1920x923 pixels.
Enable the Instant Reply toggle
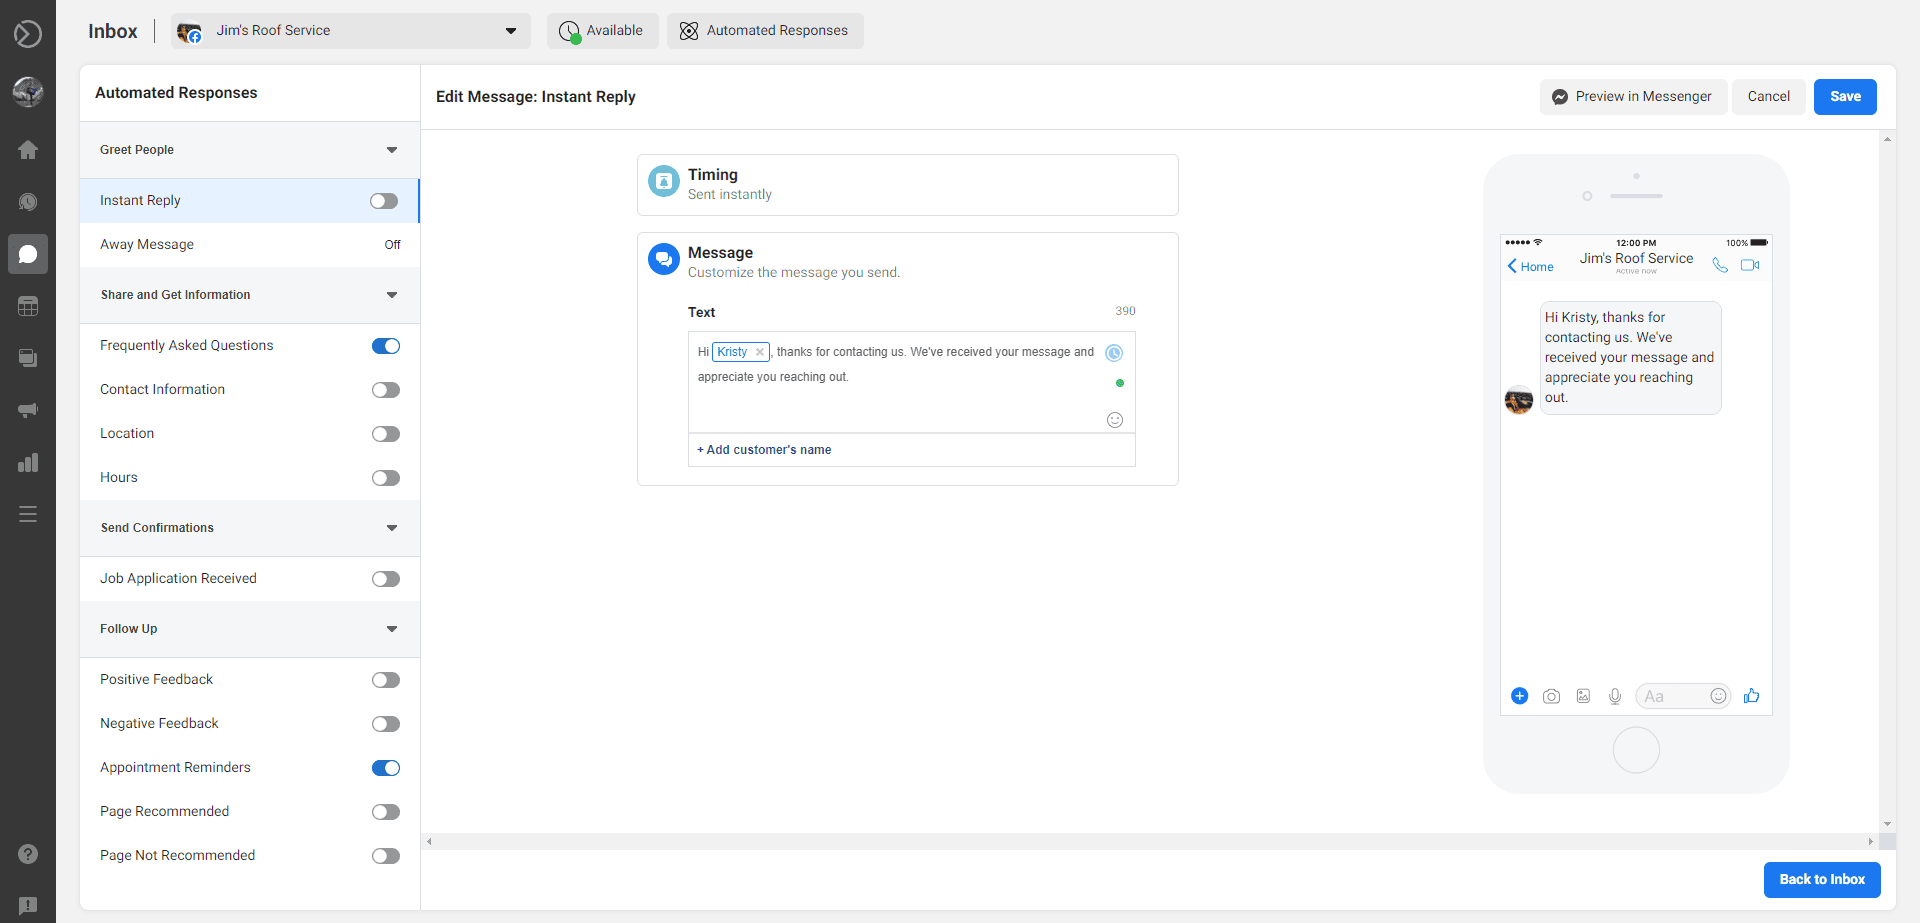384,201
